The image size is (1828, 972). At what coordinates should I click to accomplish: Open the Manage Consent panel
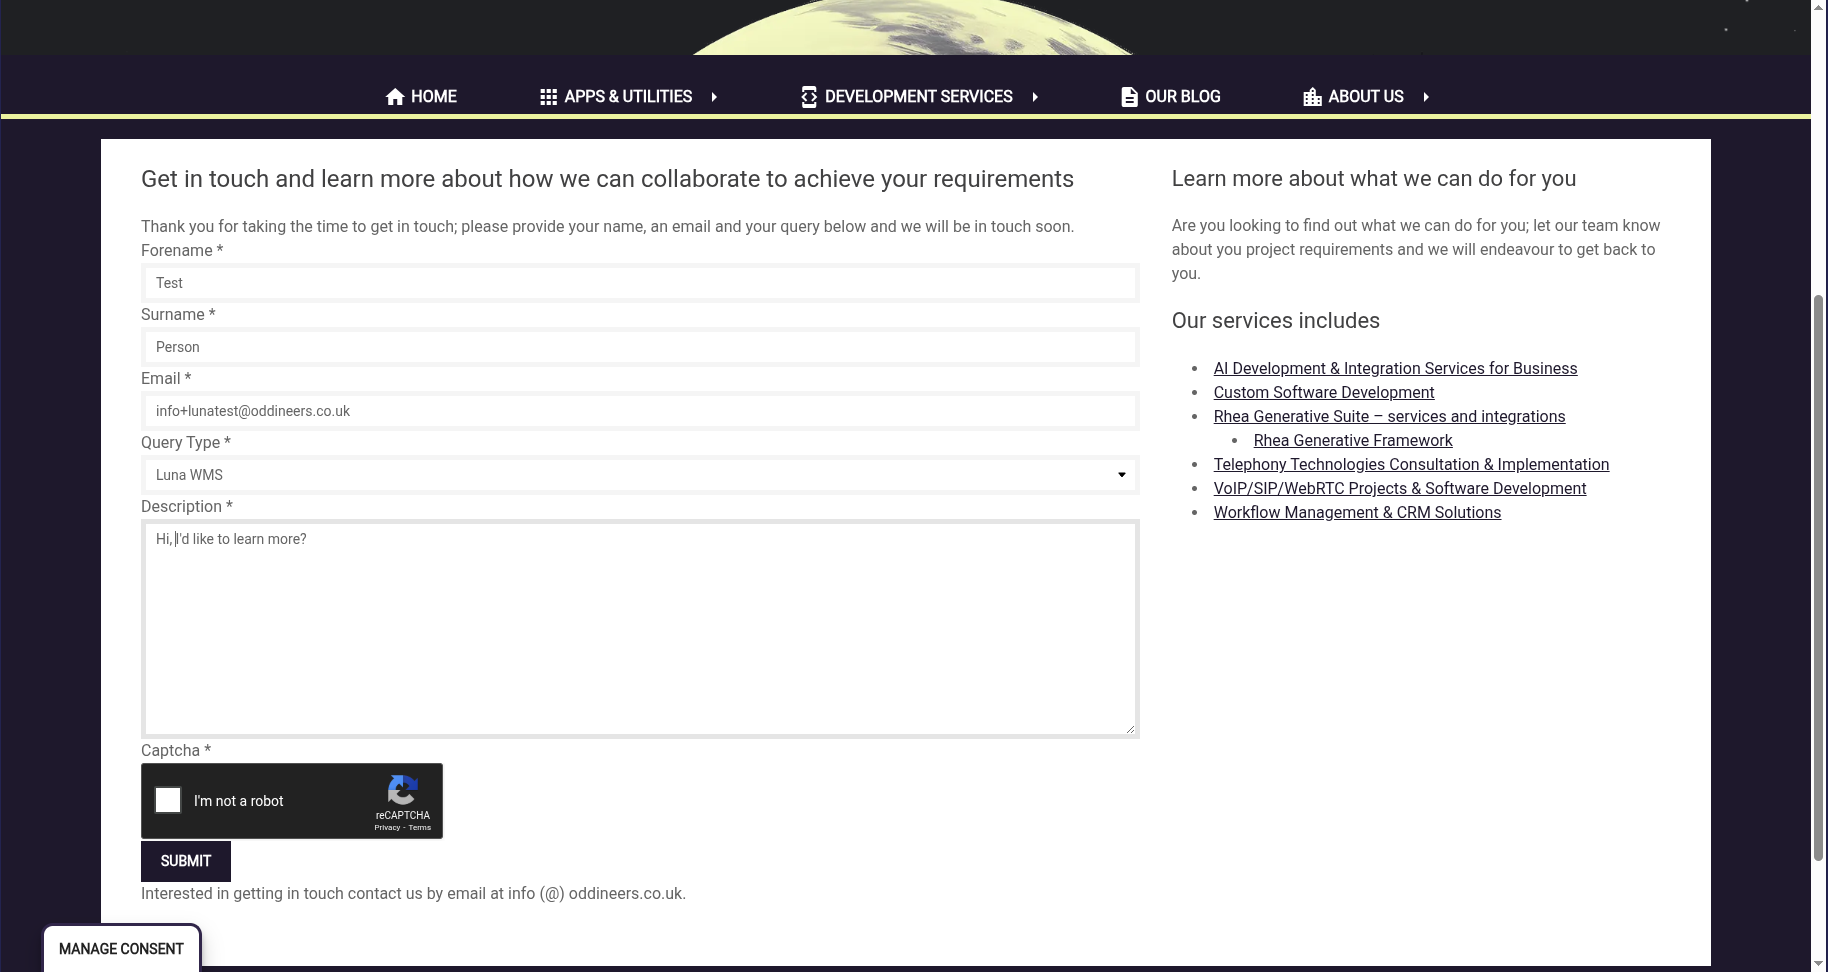tap(122, 949)
